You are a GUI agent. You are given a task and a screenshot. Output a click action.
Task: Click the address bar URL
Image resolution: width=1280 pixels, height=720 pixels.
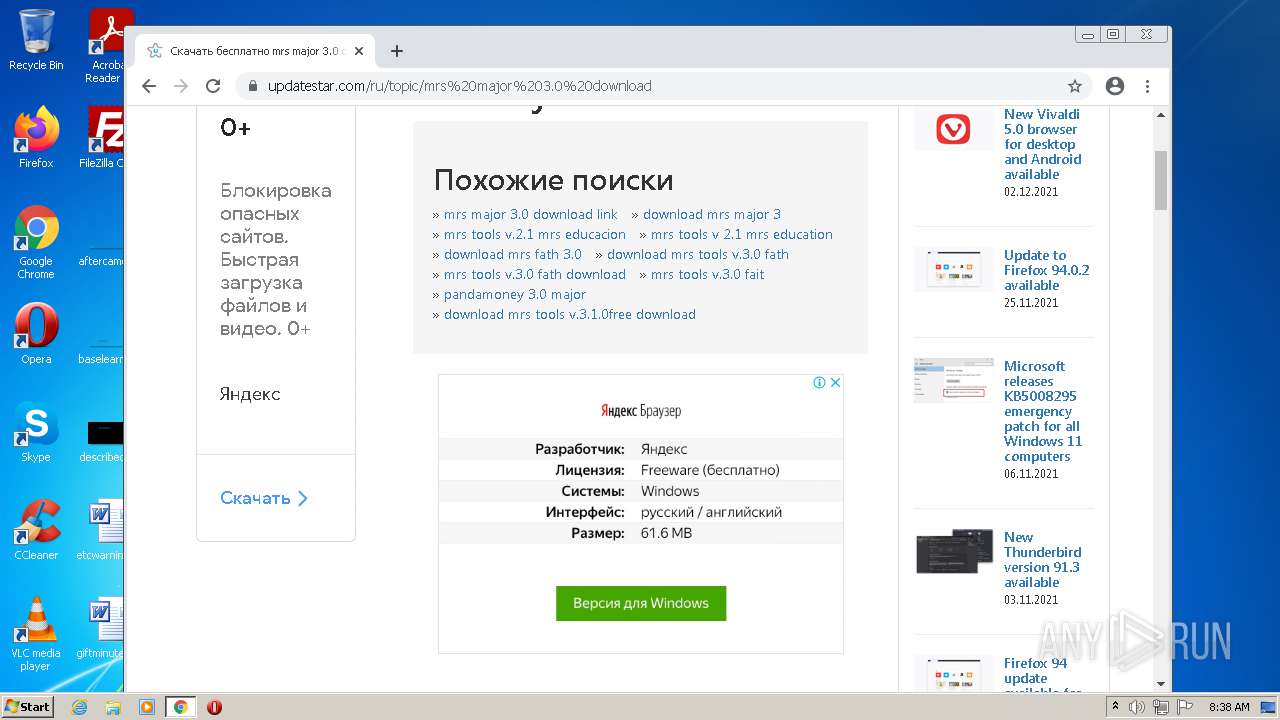[459, 86]
